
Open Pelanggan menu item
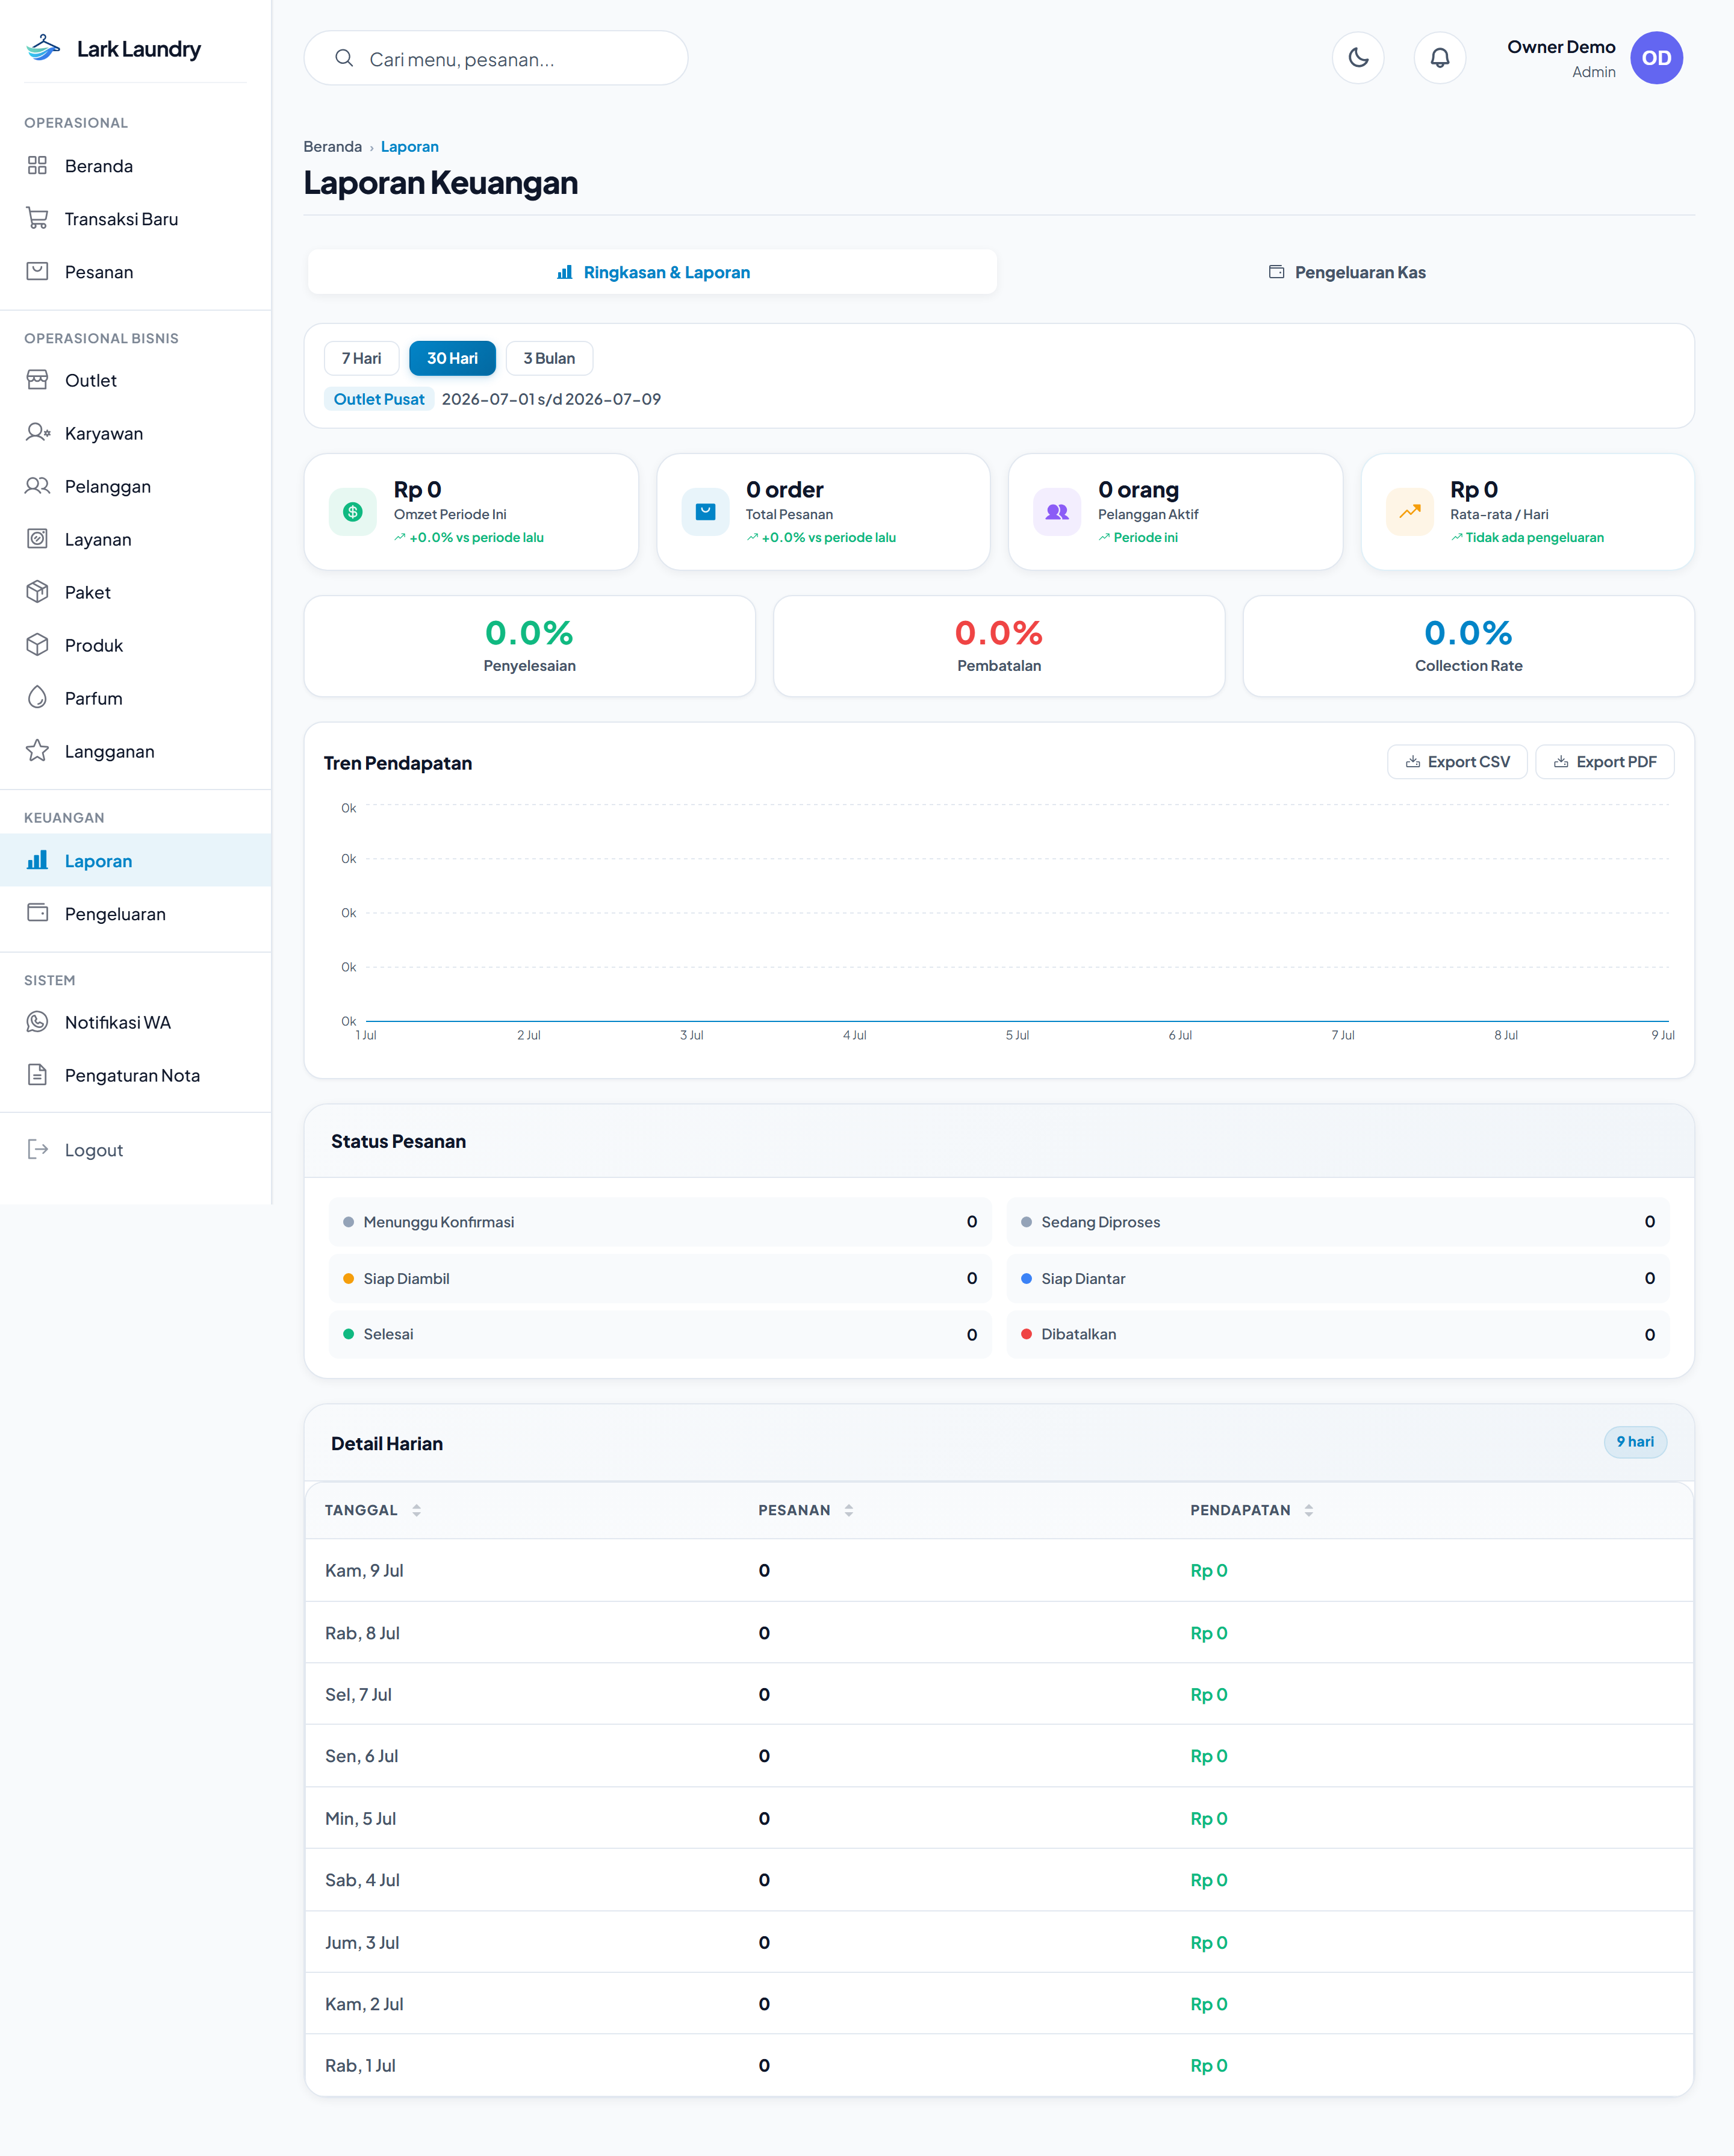(x=136, y=486)
